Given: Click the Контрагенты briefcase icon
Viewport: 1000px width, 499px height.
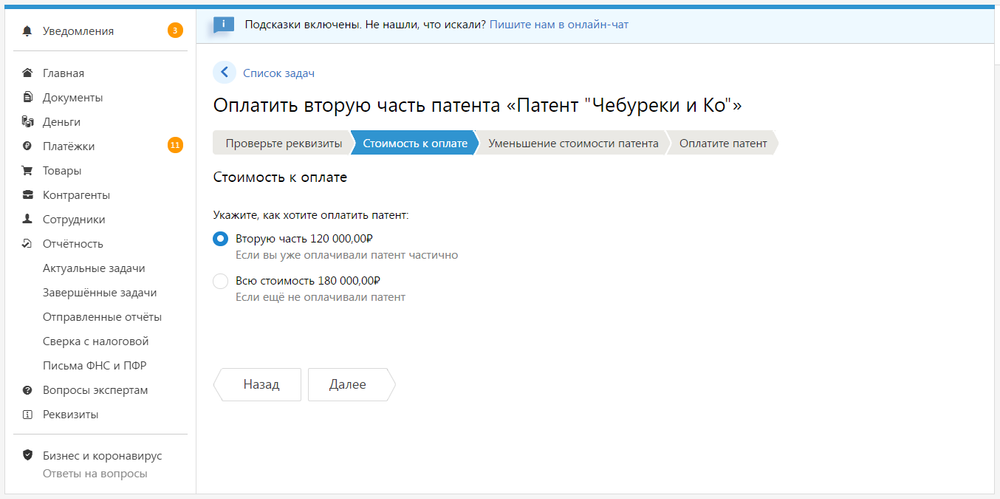Looking at the screenshot, I should click(27, 195).
